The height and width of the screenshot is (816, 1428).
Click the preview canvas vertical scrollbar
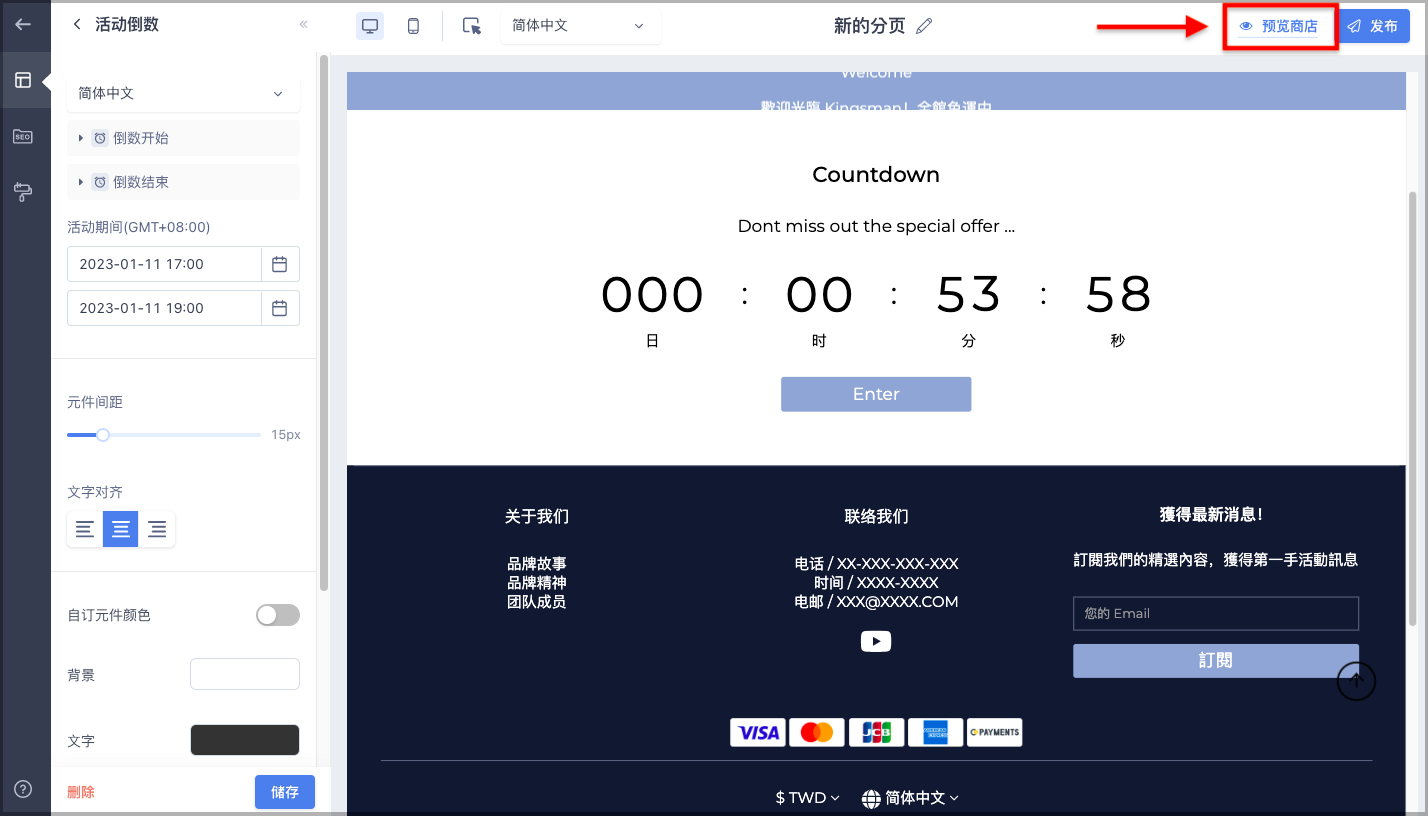[x=1413, y=408]
